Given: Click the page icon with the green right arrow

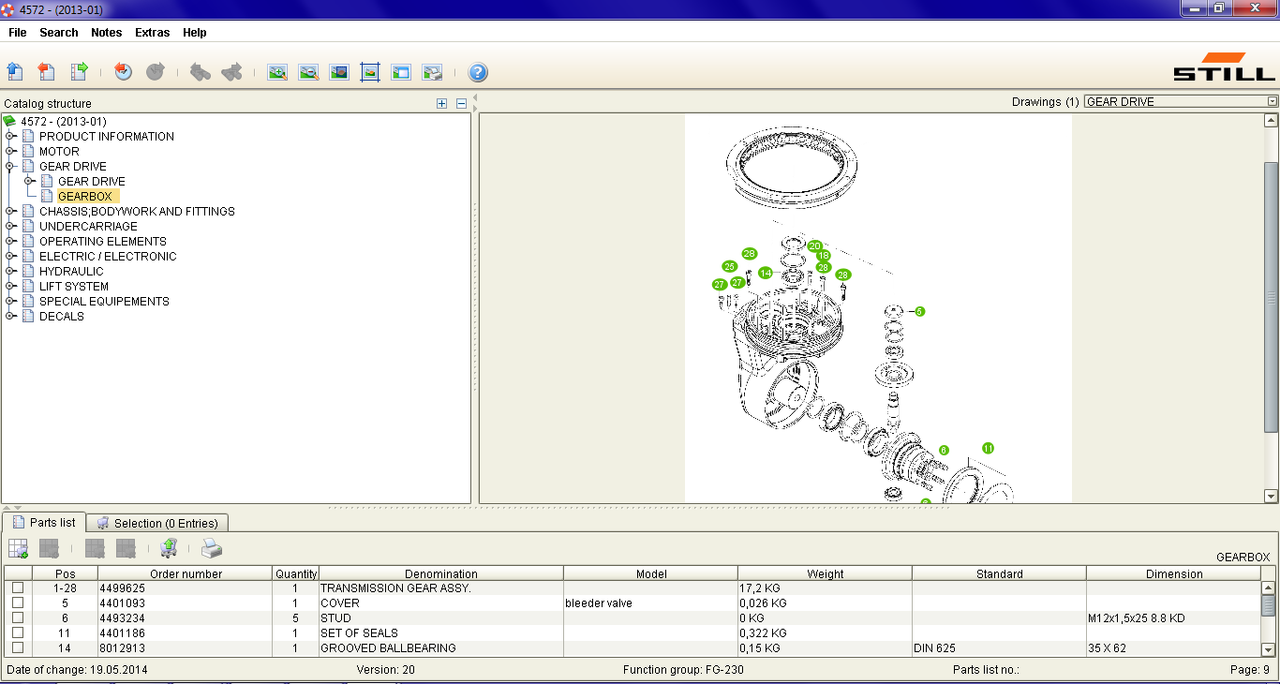Looking at the screenshot, I should pyautogui.click(x=78, y=72).
